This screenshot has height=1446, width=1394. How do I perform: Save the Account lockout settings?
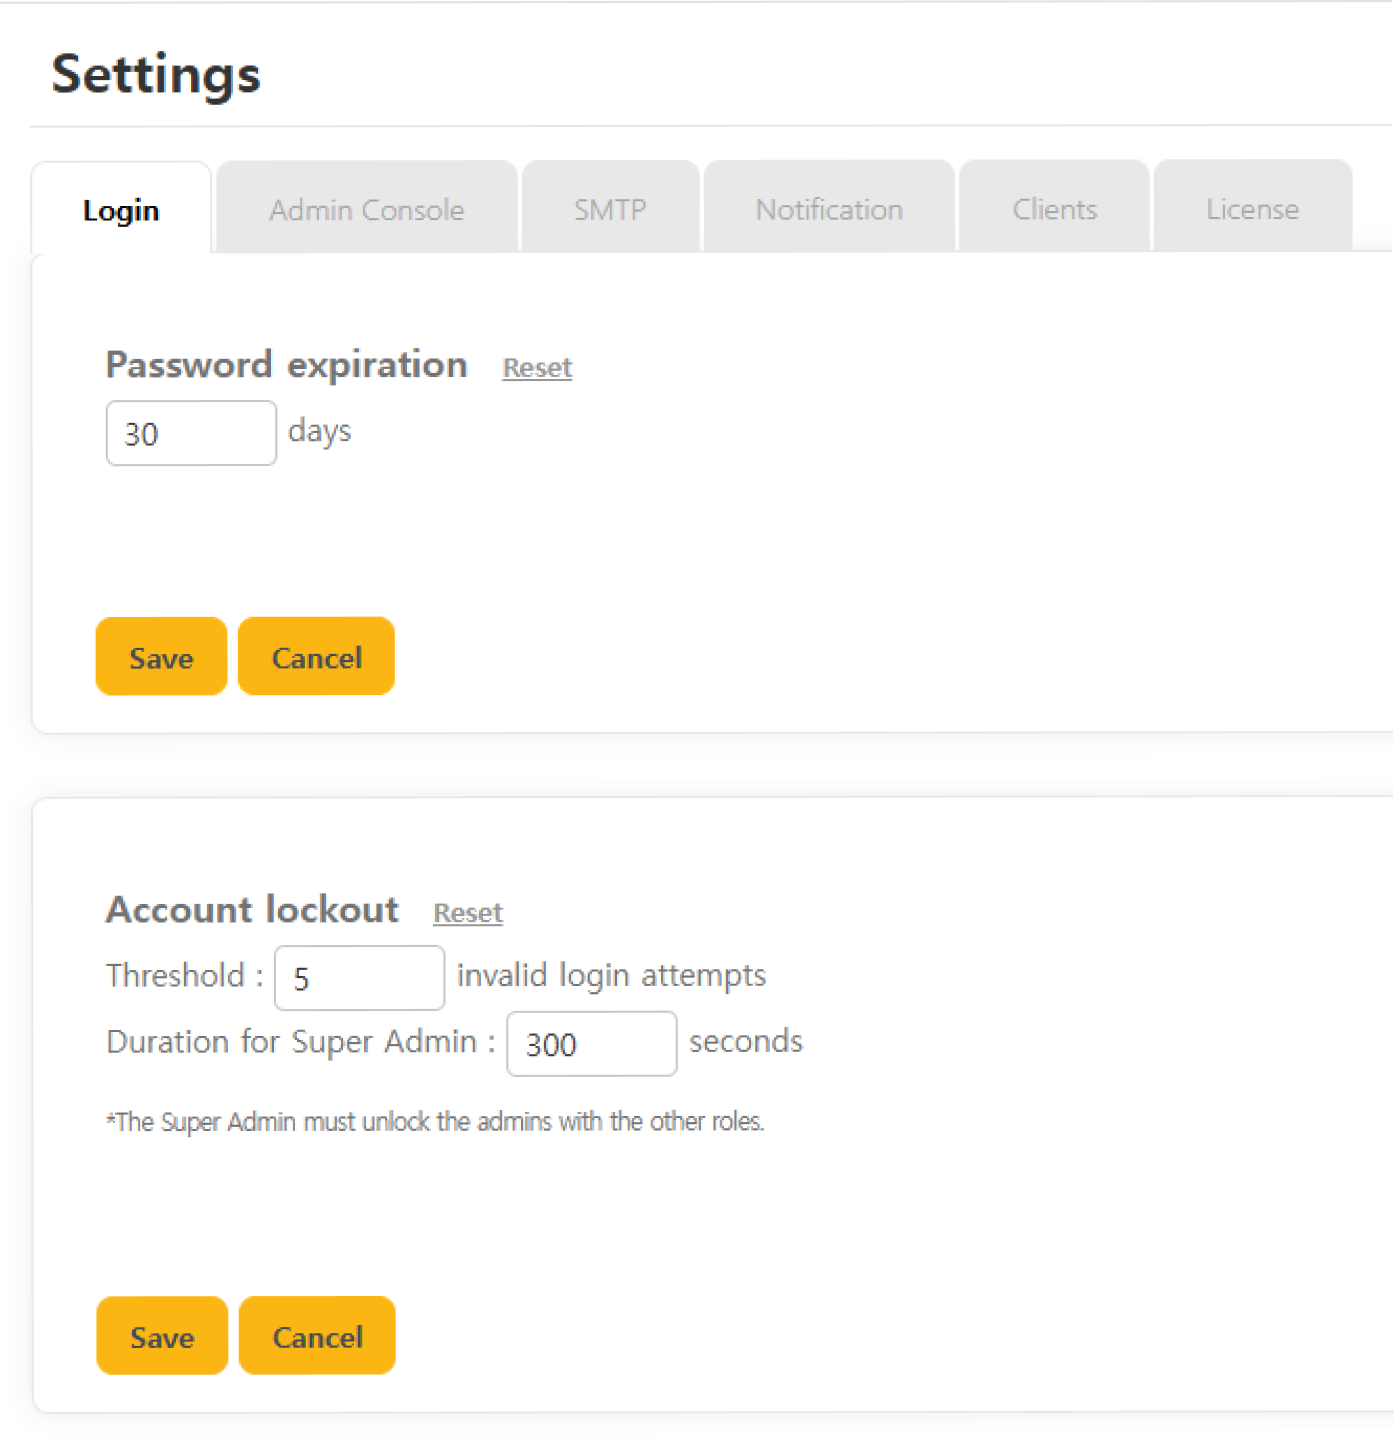pos(162,1336)
